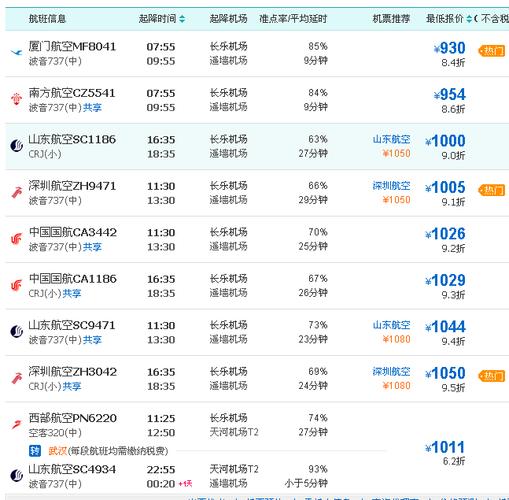Click flight name 深圳航空ZH3042
509x500 pixels.
click(x=73, y=372)
